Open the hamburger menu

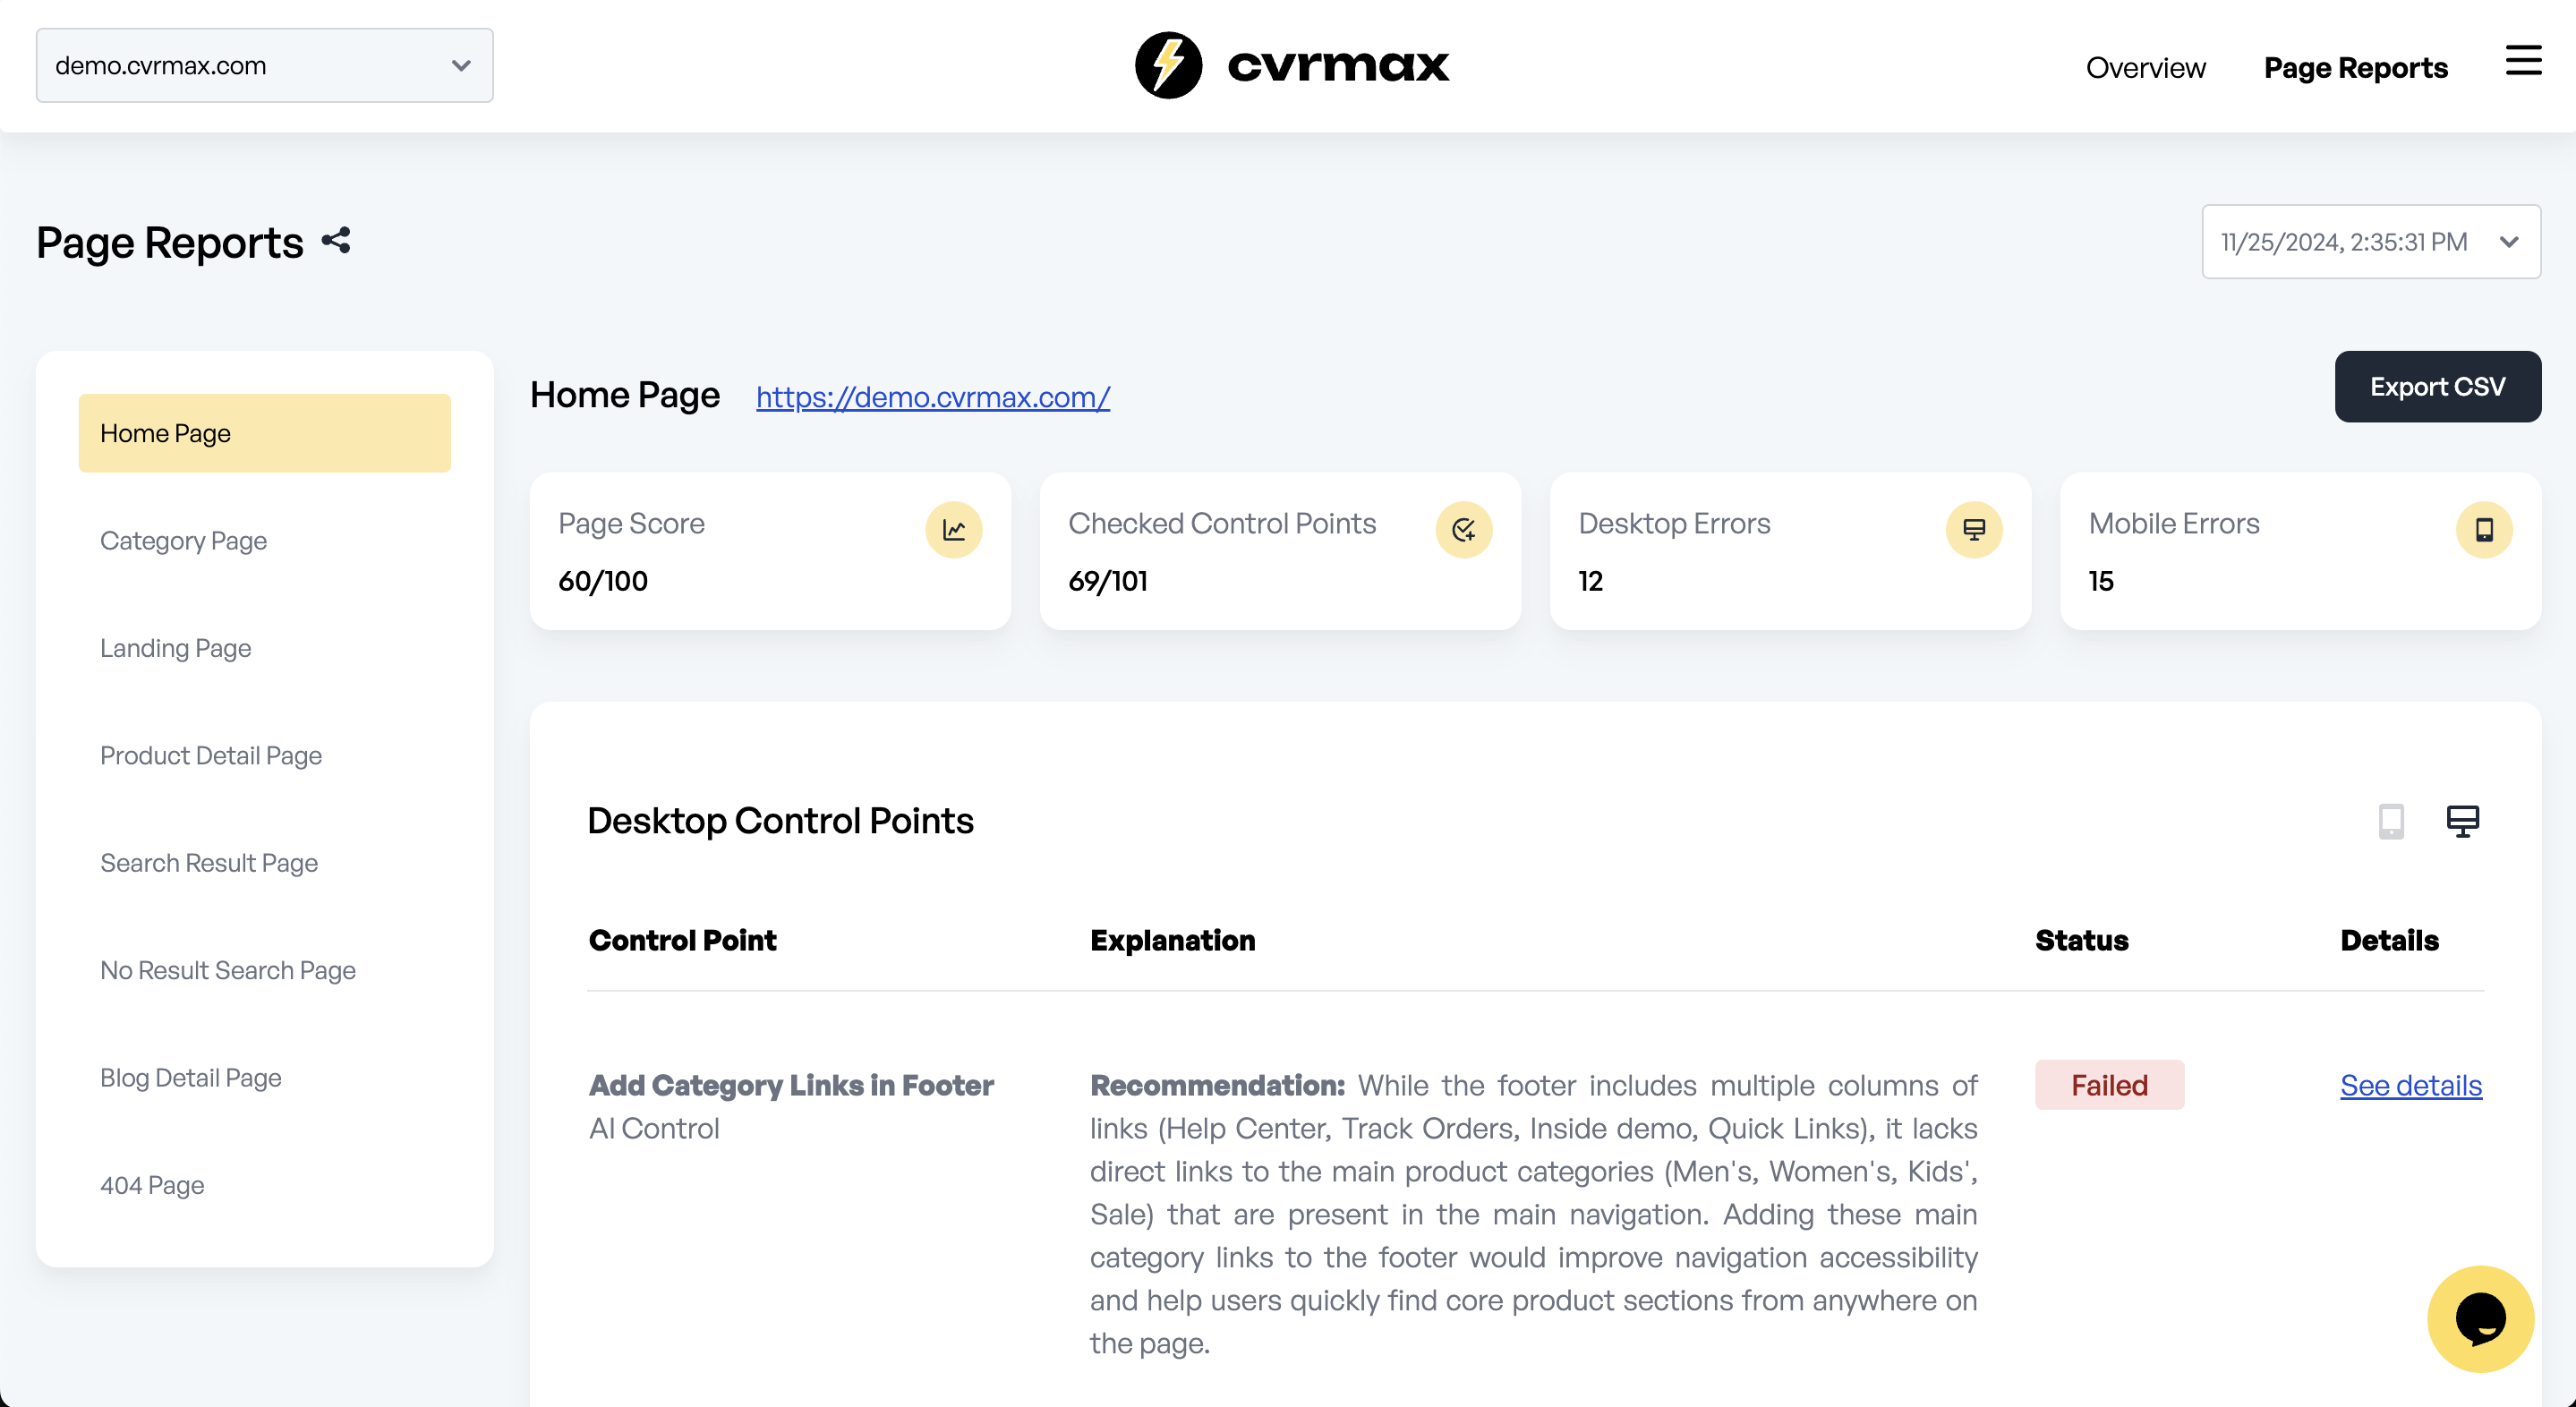click(2523, 61)
